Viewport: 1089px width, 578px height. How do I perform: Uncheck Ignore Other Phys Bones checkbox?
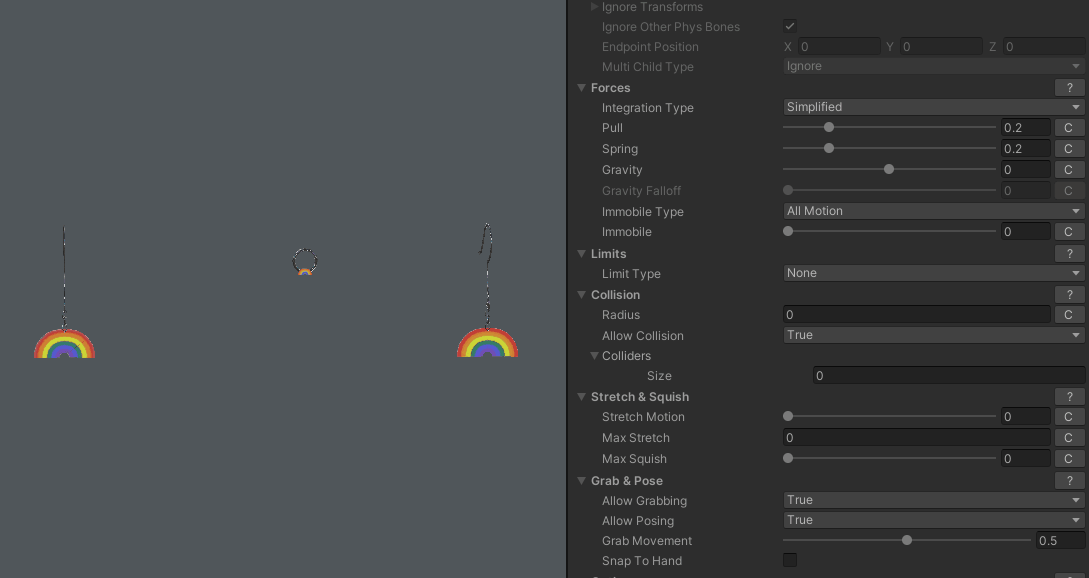pos(790,26)
